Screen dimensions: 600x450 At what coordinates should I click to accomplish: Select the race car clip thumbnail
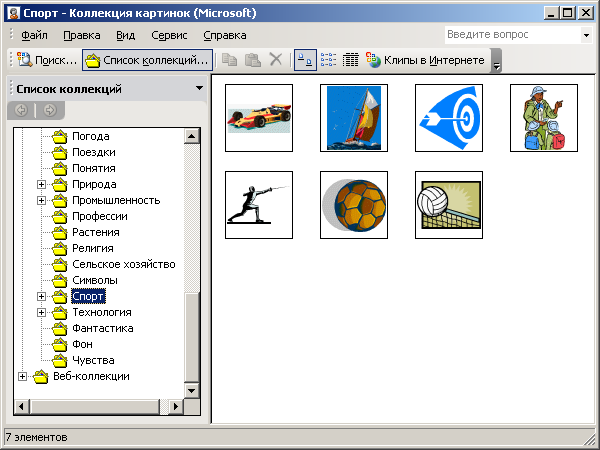click(259, 118)
